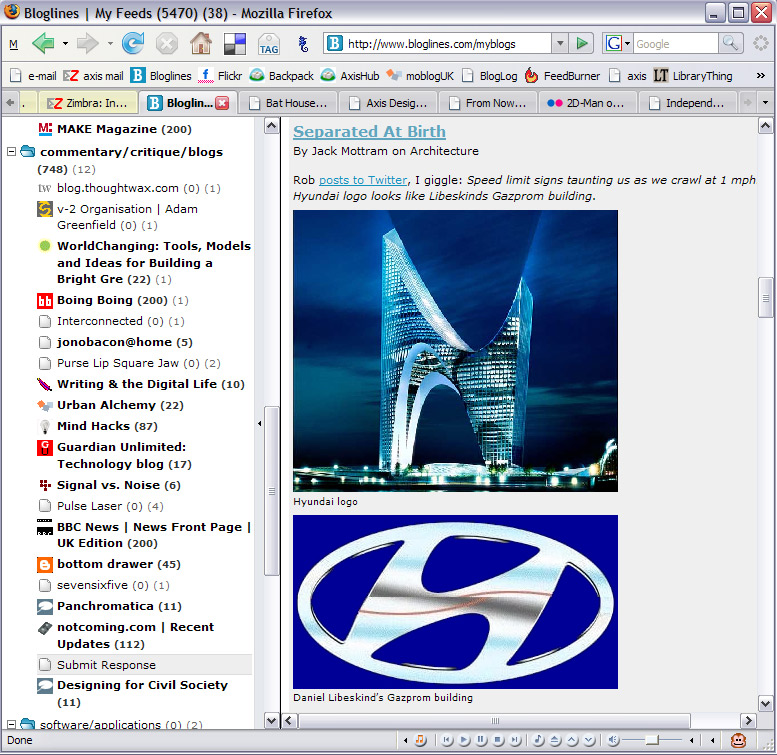Play music with status bar play button
777x755 pixels.
pos(464,740)
